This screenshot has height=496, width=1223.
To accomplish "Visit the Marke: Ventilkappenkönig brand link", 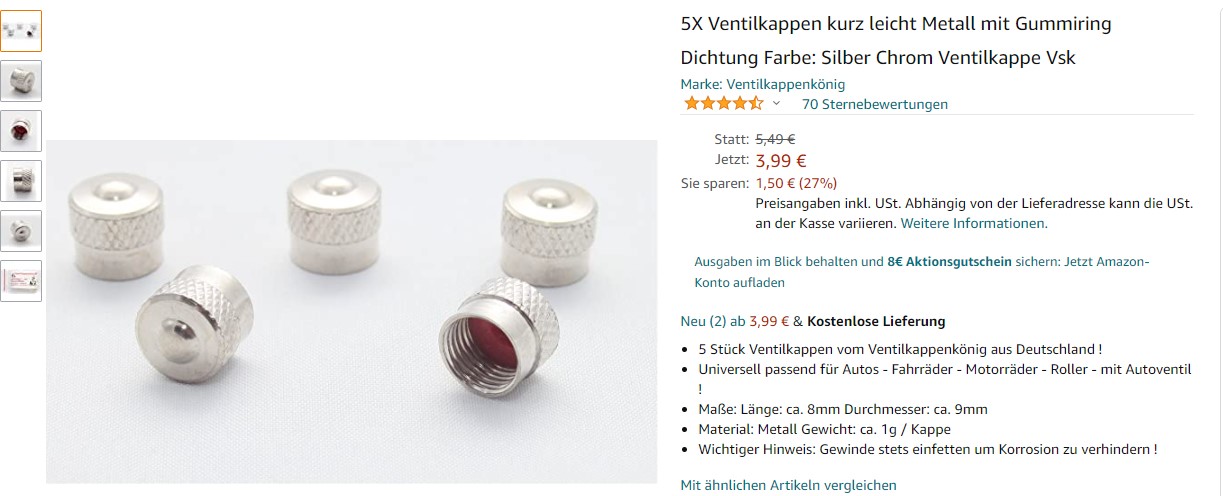I will click(x=763, y=84).
